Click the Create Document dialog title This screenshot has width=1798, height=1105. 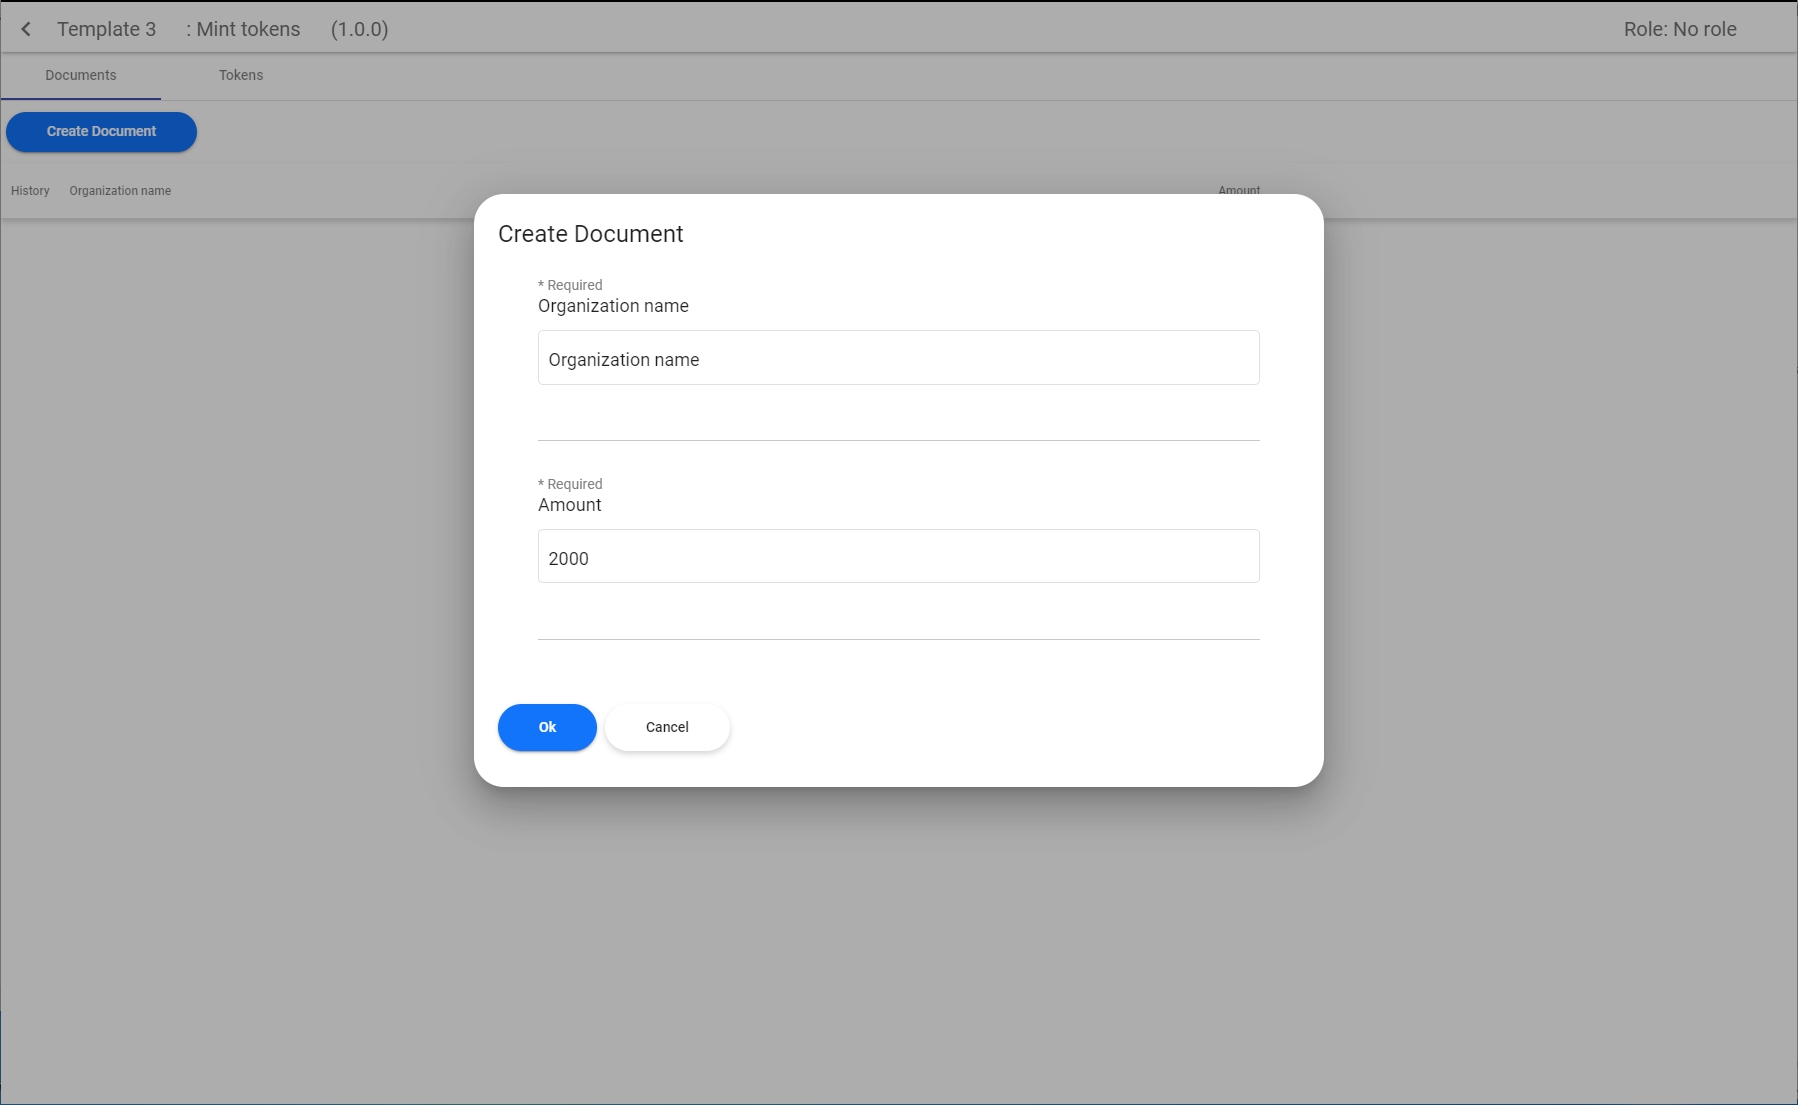[x=590, y=234]
